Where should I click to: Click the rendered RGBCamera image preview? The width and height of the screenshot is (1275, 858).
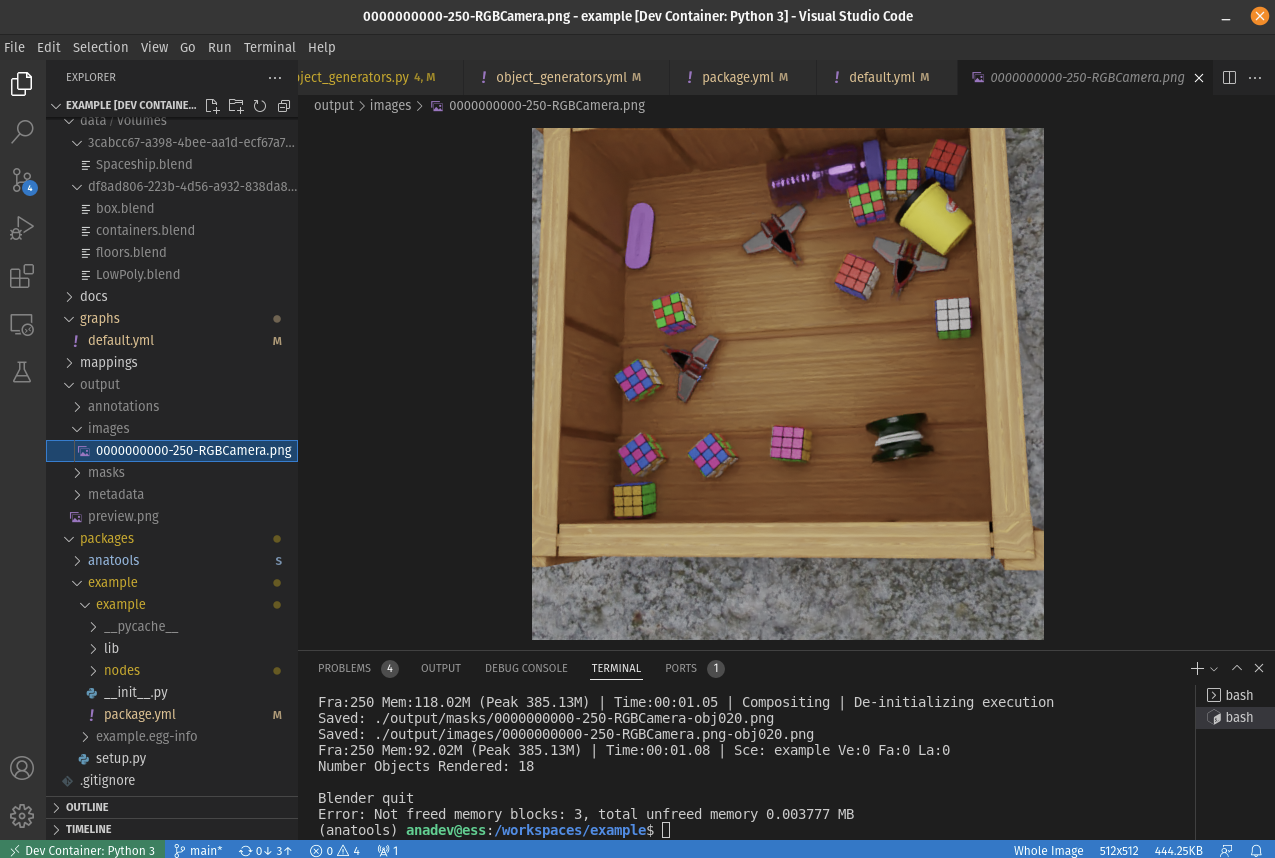point(787,384)
